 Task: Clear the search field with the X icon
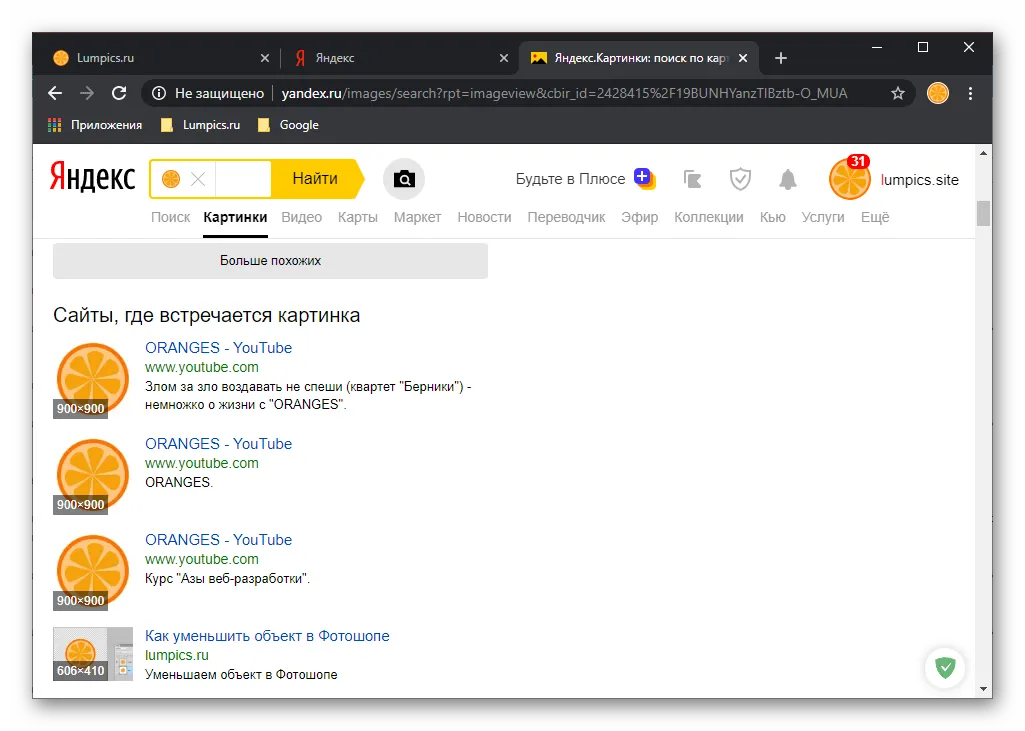click(x=197, y=179)
